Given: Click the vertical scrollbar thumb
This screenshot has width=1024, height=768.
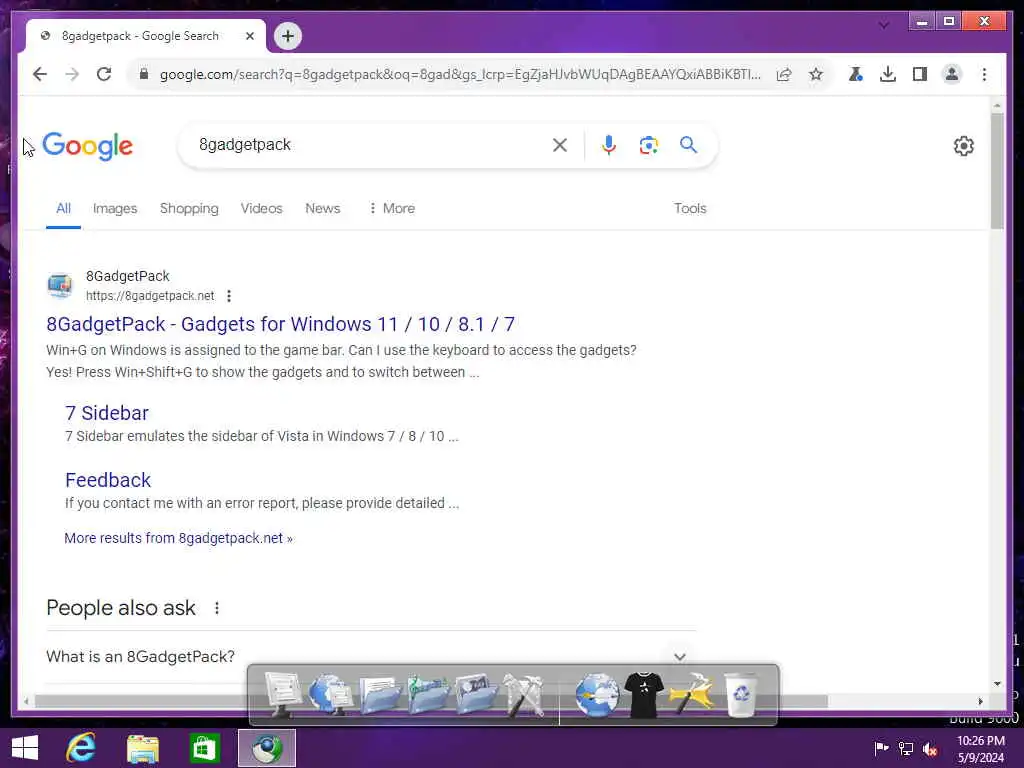Looking at the screenshot, I should 997,171.
